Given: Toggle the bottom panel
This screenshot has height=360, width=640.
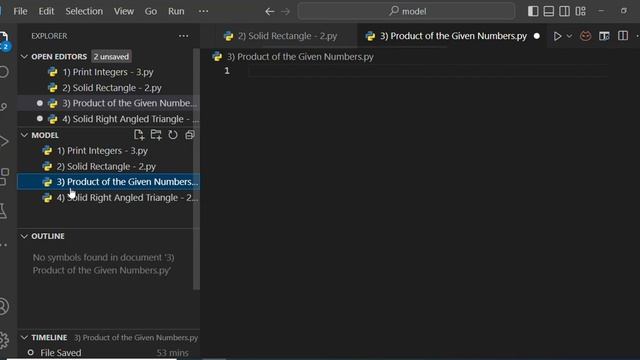Looking at the screenshot, I should click(549, 11).
